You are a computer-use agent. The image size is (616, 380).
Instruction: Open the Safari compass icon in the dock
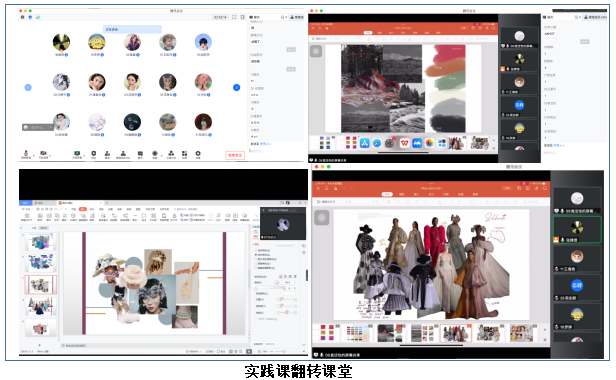click(377, 143)
